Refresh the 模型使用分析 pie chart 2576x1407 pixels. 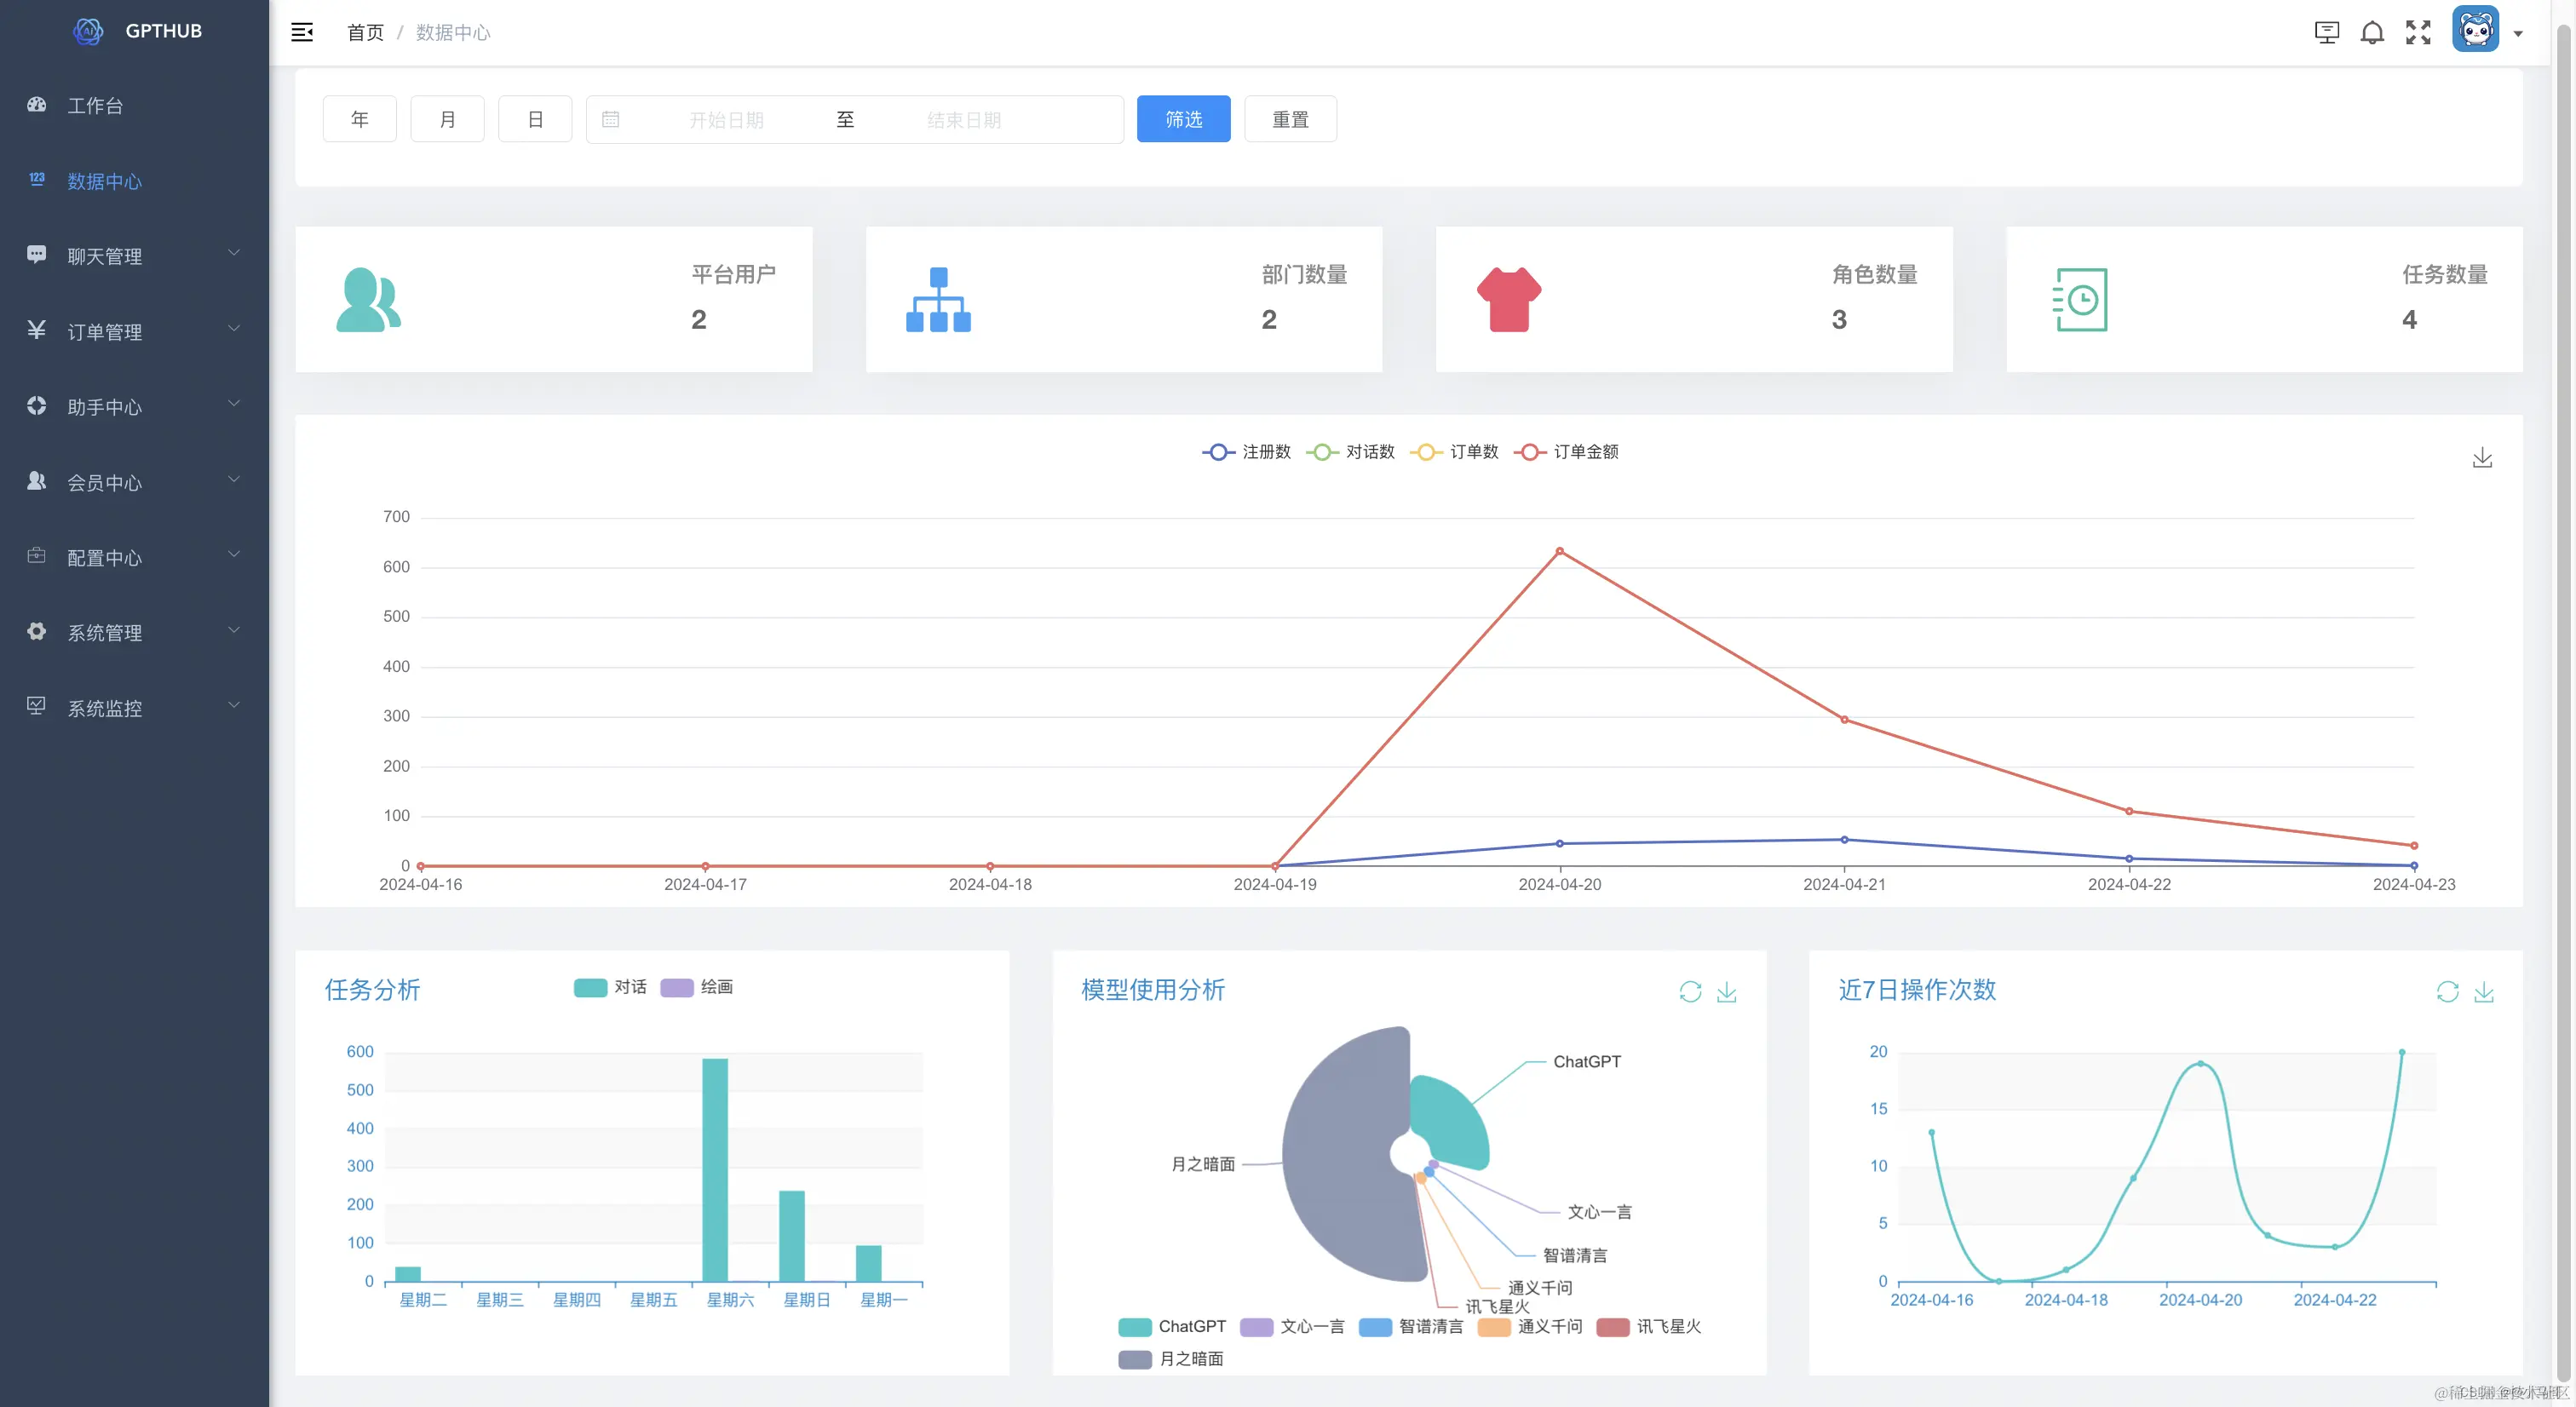1690,992
